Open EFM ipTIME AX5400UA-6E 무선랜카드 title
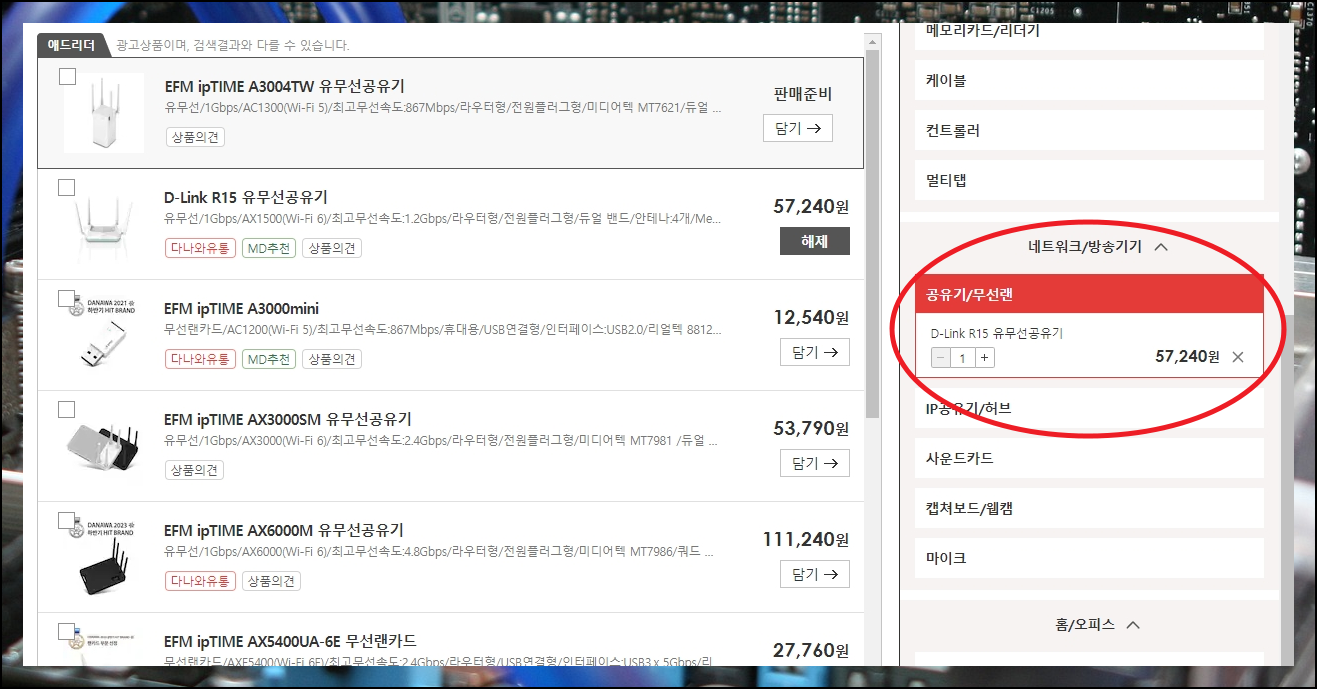The image size is (1317, 689). coord(290,641)
